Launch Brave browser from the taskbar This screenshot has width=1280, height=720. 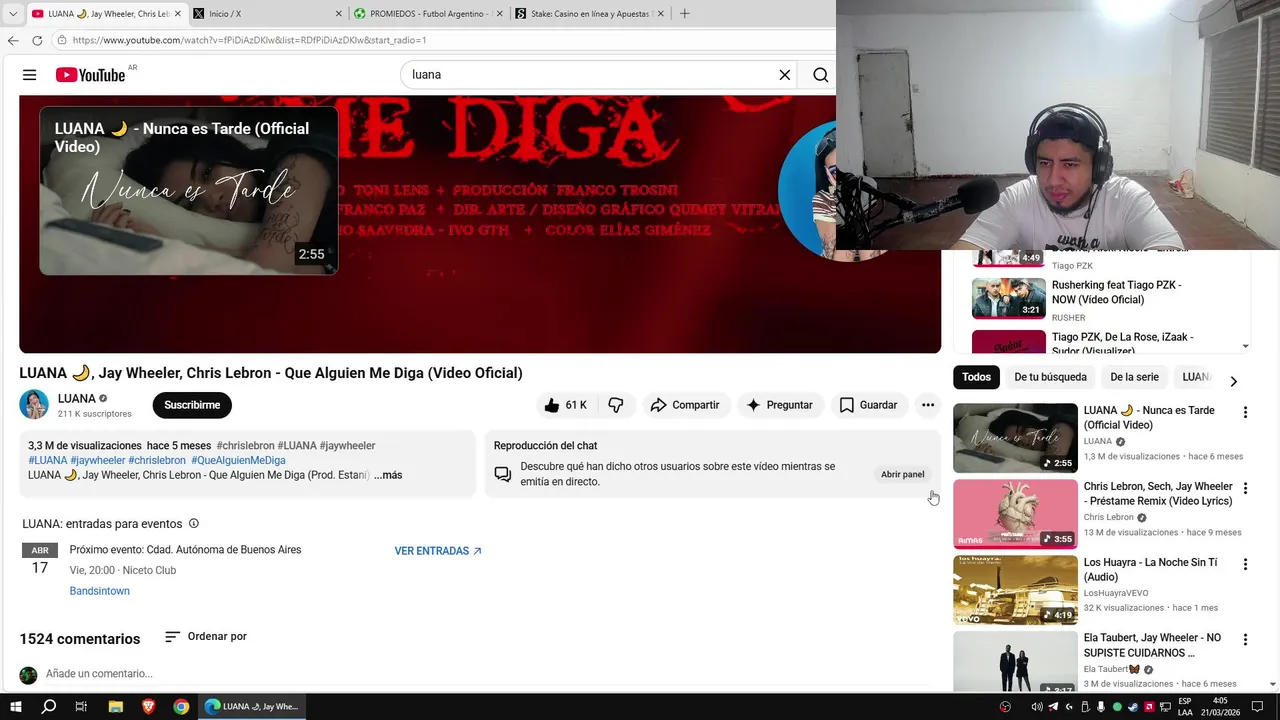148,706
